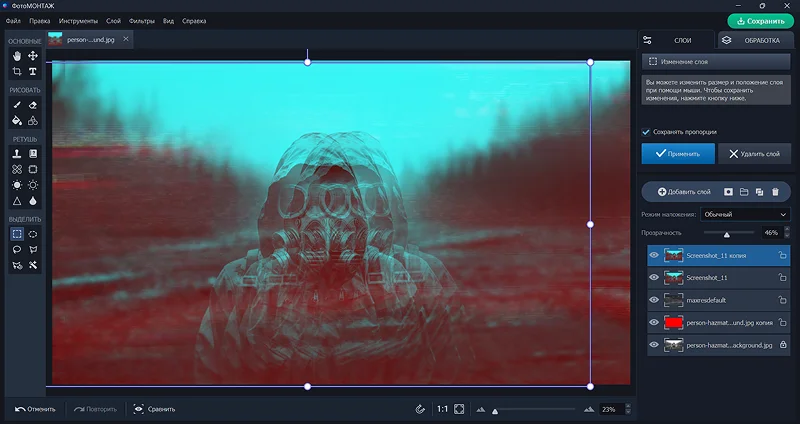Open the Инструменты menu
The width and height of the screenshot is (800, 424).
click(78, 21)
